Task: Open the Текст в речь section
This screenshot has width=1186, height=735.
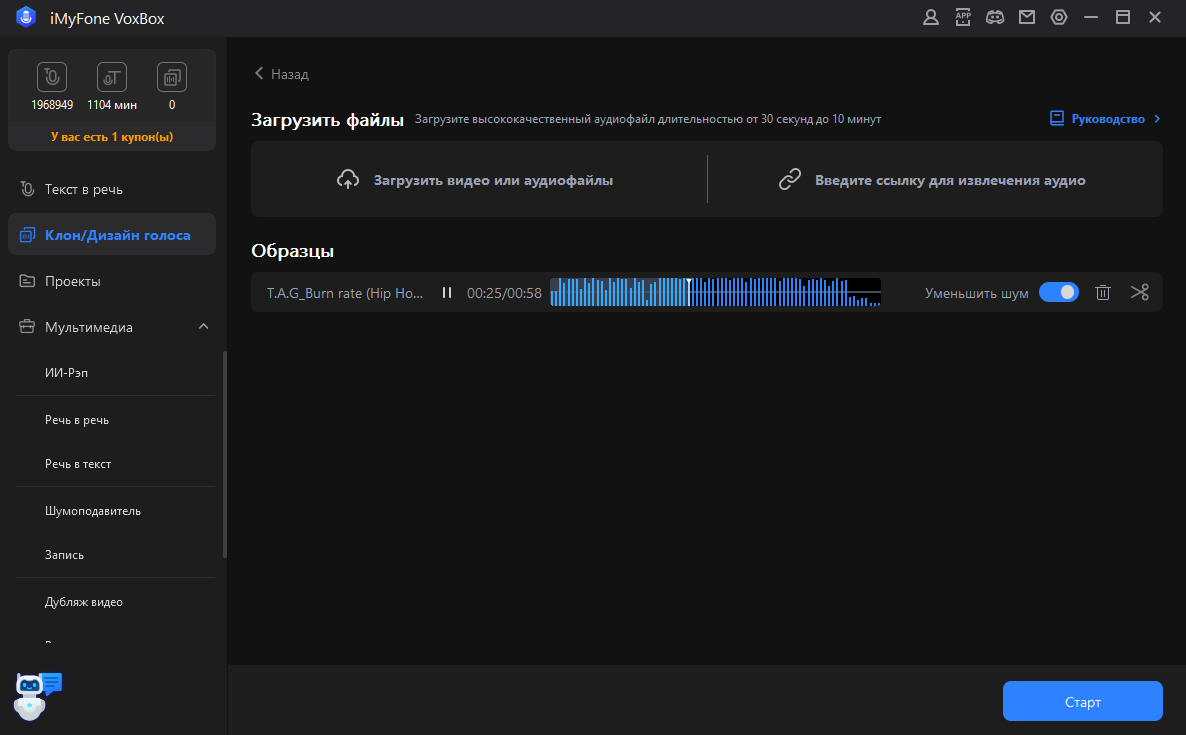Action: click(x=112, y=189)
